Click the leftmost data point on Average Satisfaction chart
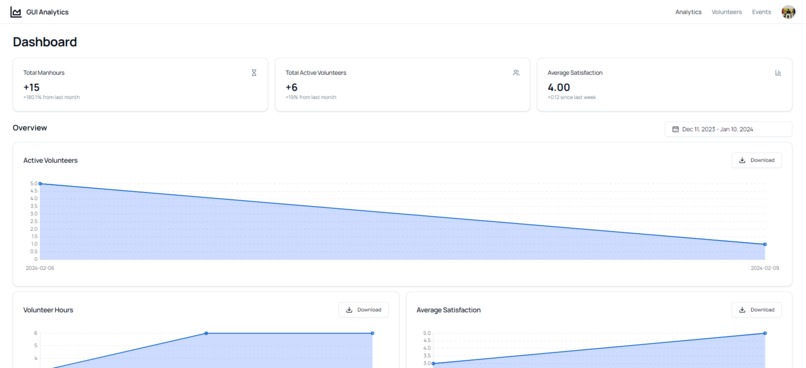806x368 pixels. [x=433, y=363]
